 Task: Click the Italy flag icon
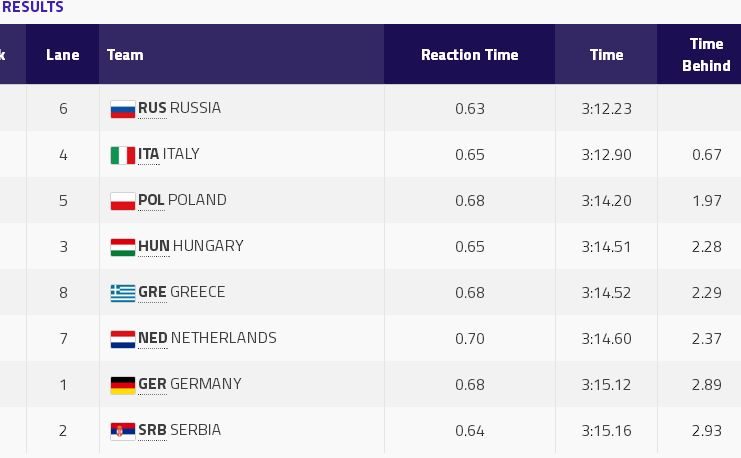click(122, 155)
